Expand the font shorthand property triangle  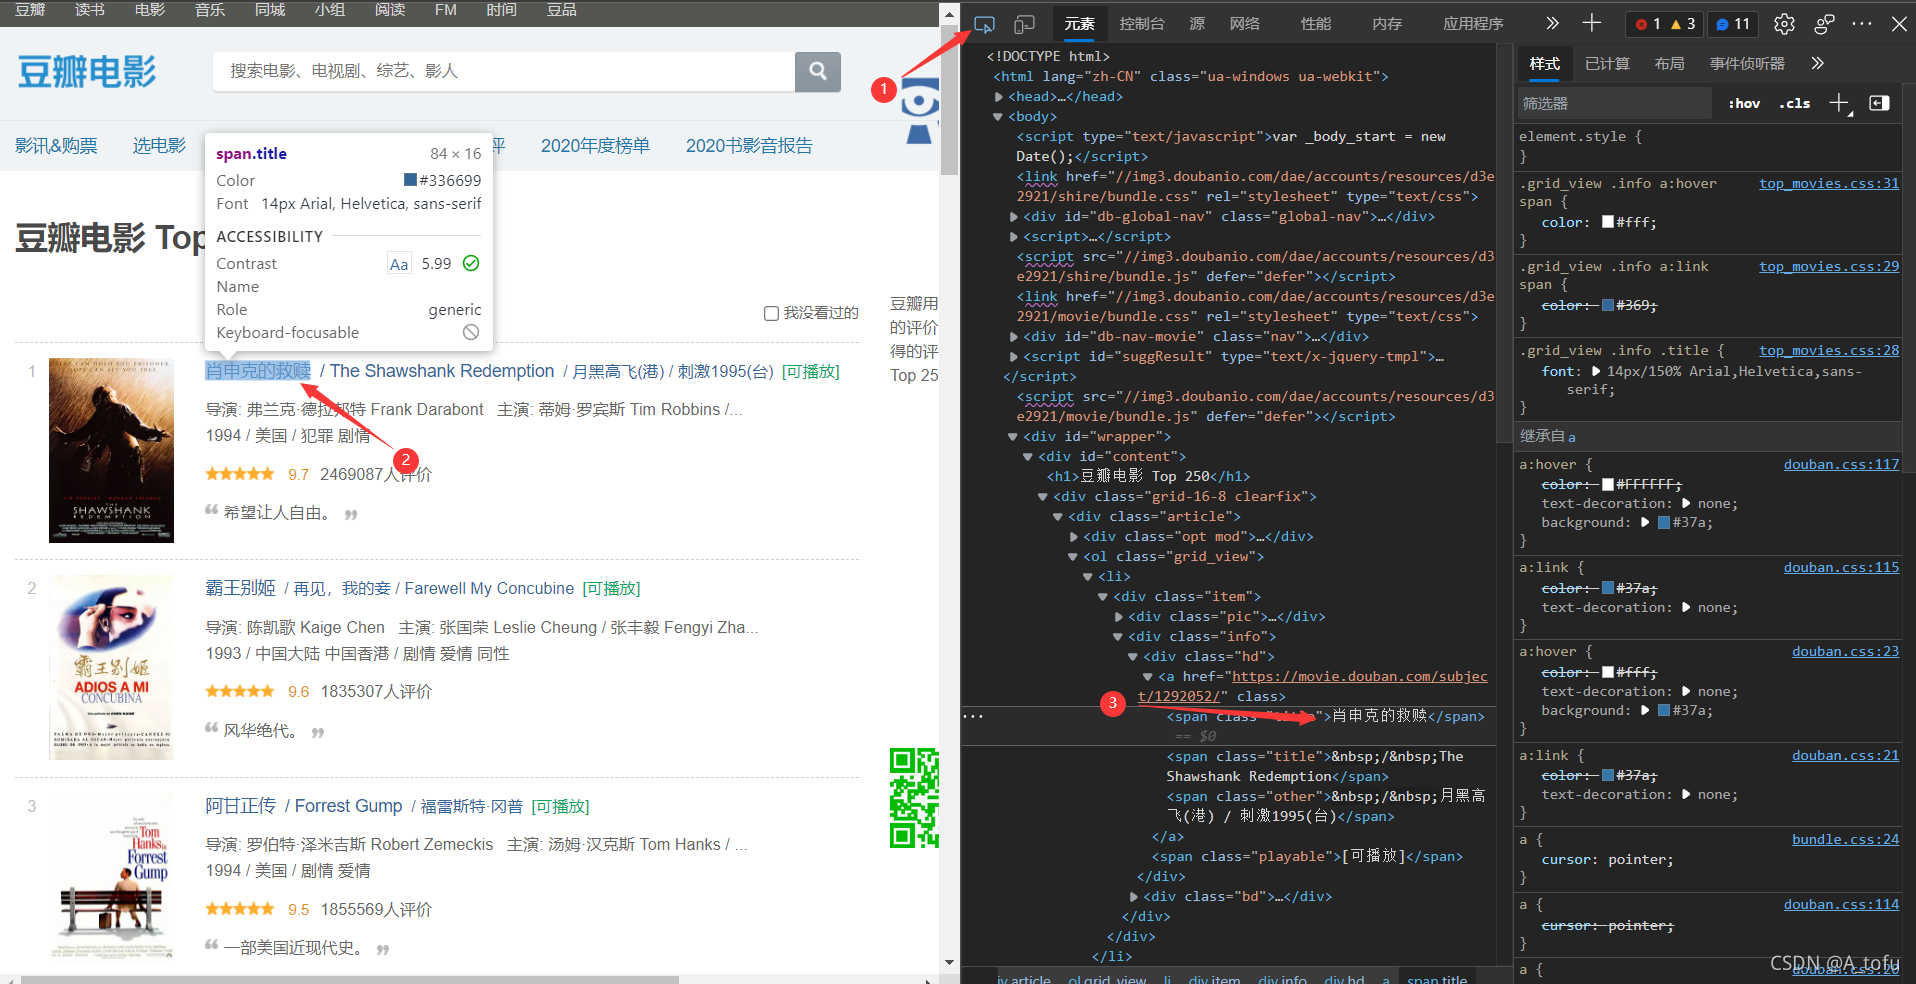pos(1596,371)
